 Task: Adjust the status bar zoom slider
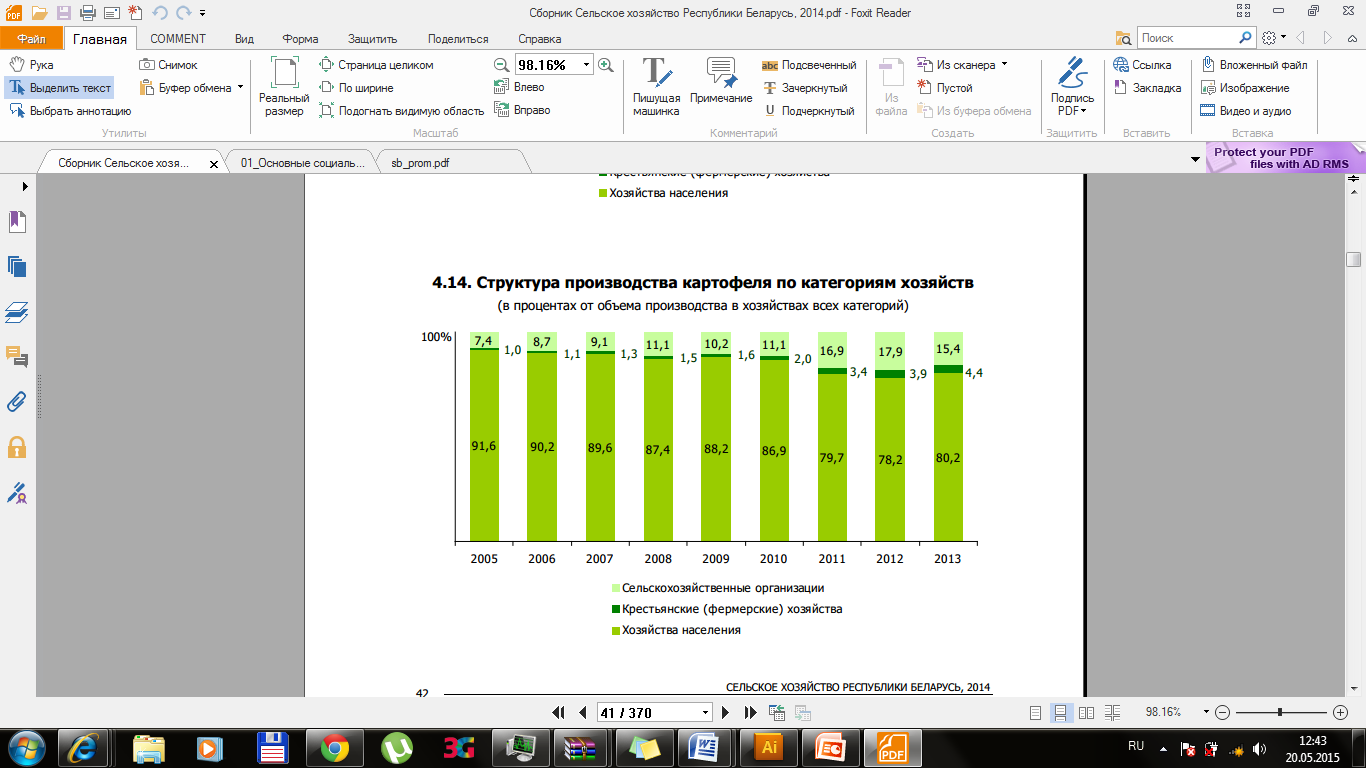point(1280,712)
